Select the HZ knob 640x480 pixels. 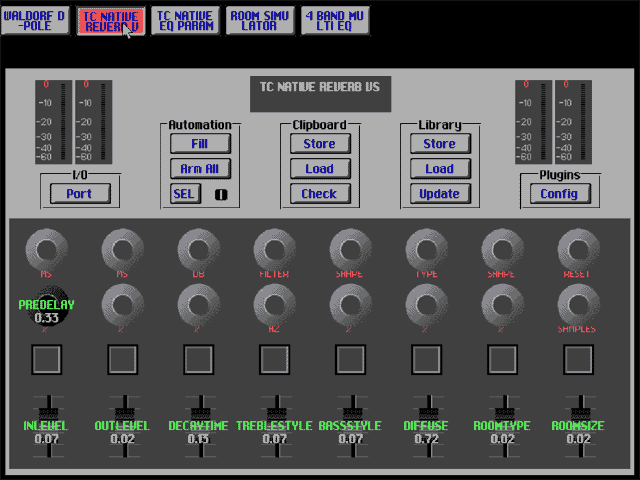pyautogui.click(x=274, y=305)
